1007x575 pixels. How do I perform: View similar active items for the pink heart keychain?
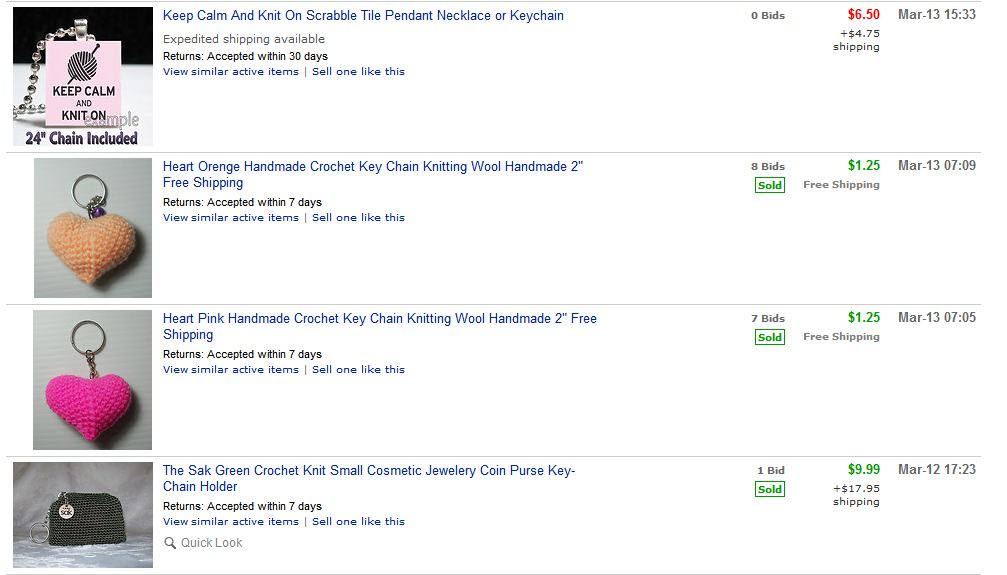click(231, 369)
